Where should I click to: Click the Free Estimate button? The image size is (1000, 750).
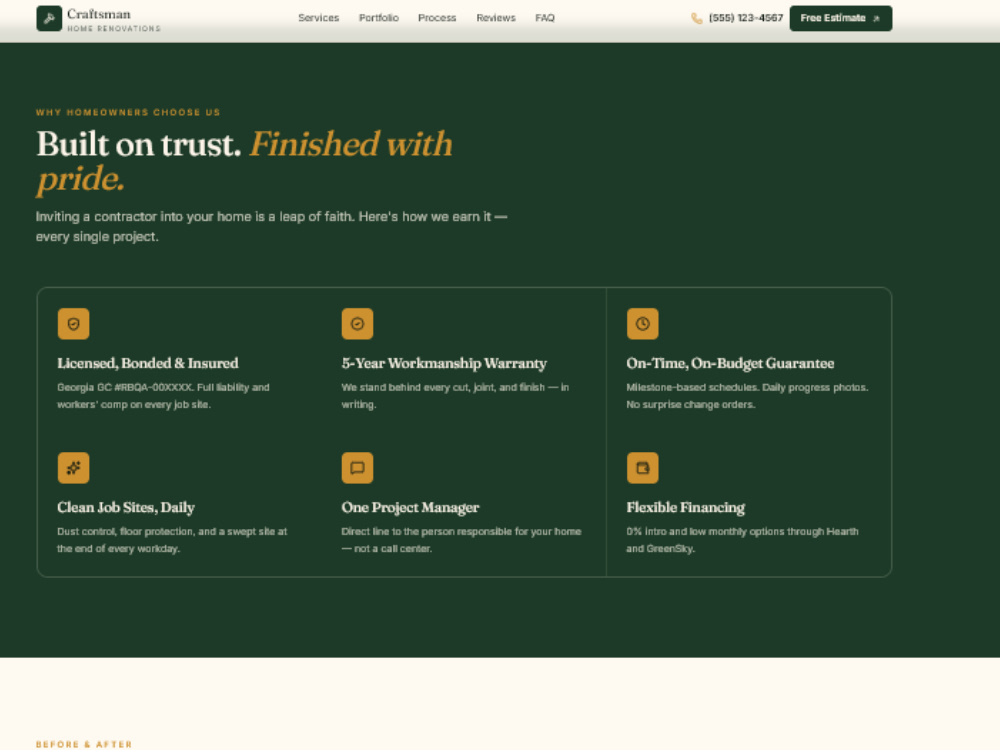pyautogui.click(x=841, y=18)
